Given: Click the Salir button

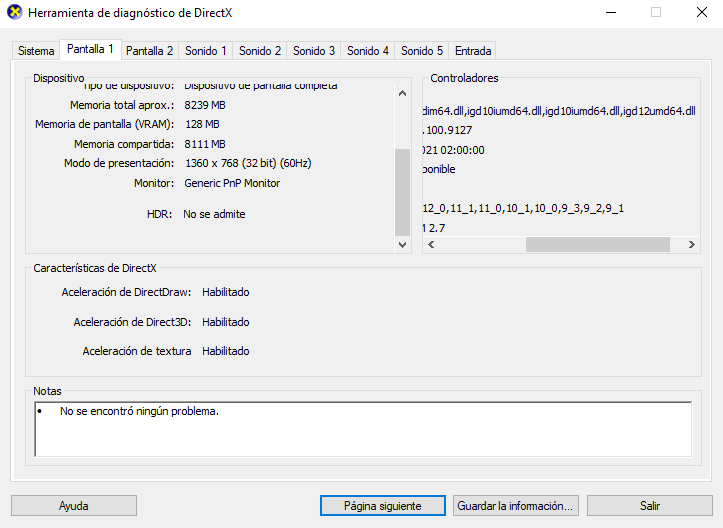Looking at the screenshot, I should click(650, 506).
